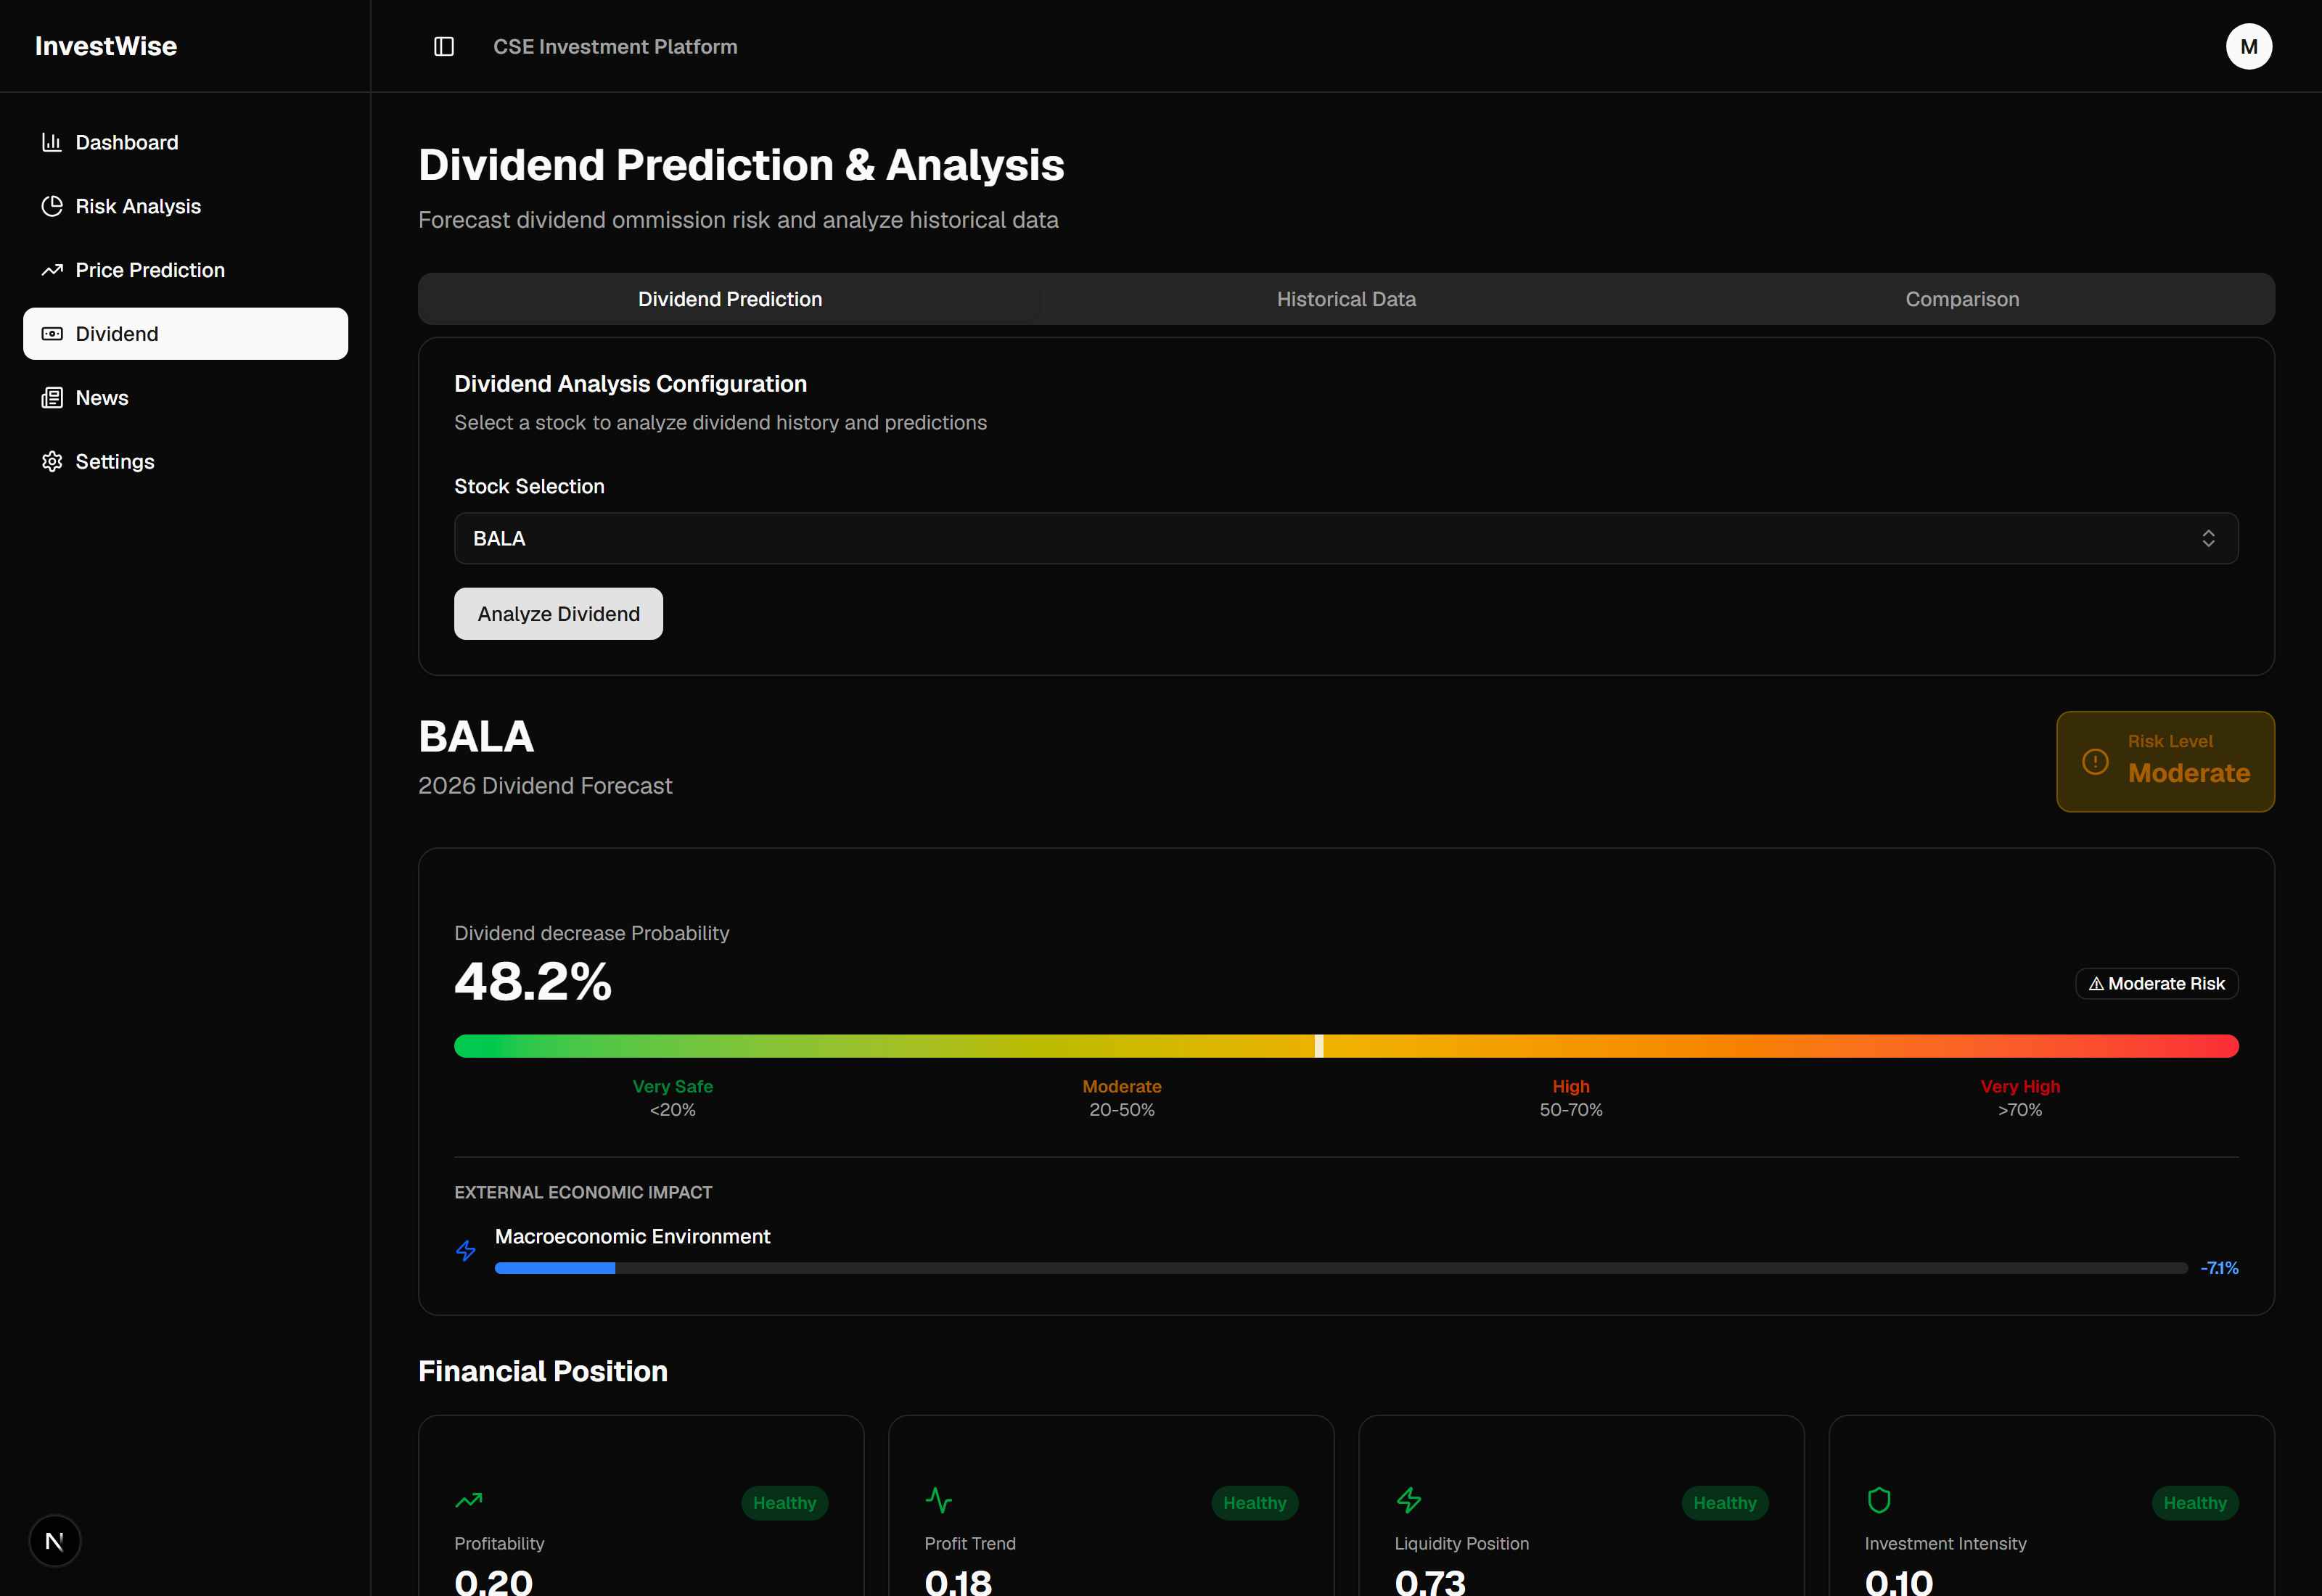Screen dimensions: 2322x1596
Task: Click the Next.js dev tools badge
Action: [x=55, y=1541]
